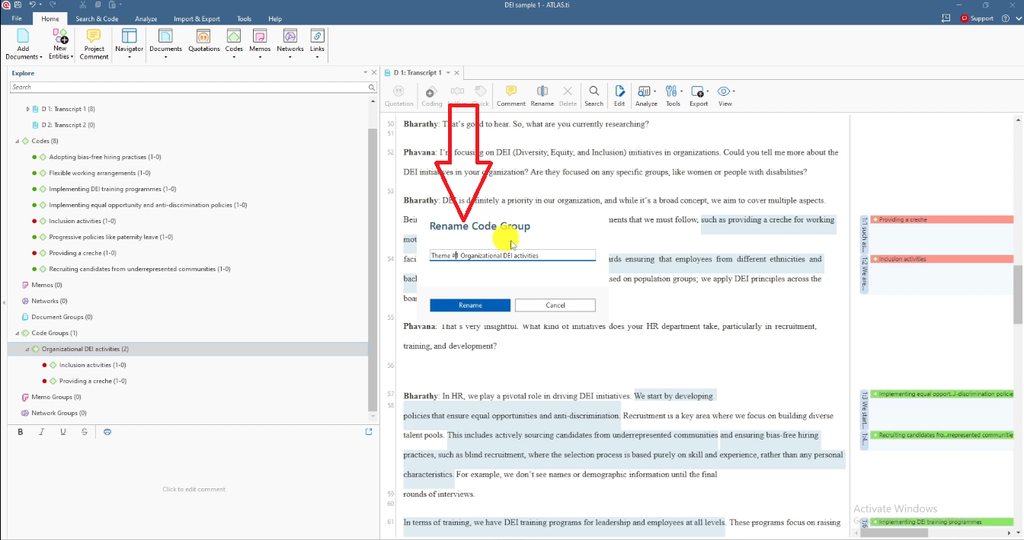This screenshot has width=1024, height=540.
Task: Open the Navigator ribbon button
Action: click(129, 44)
